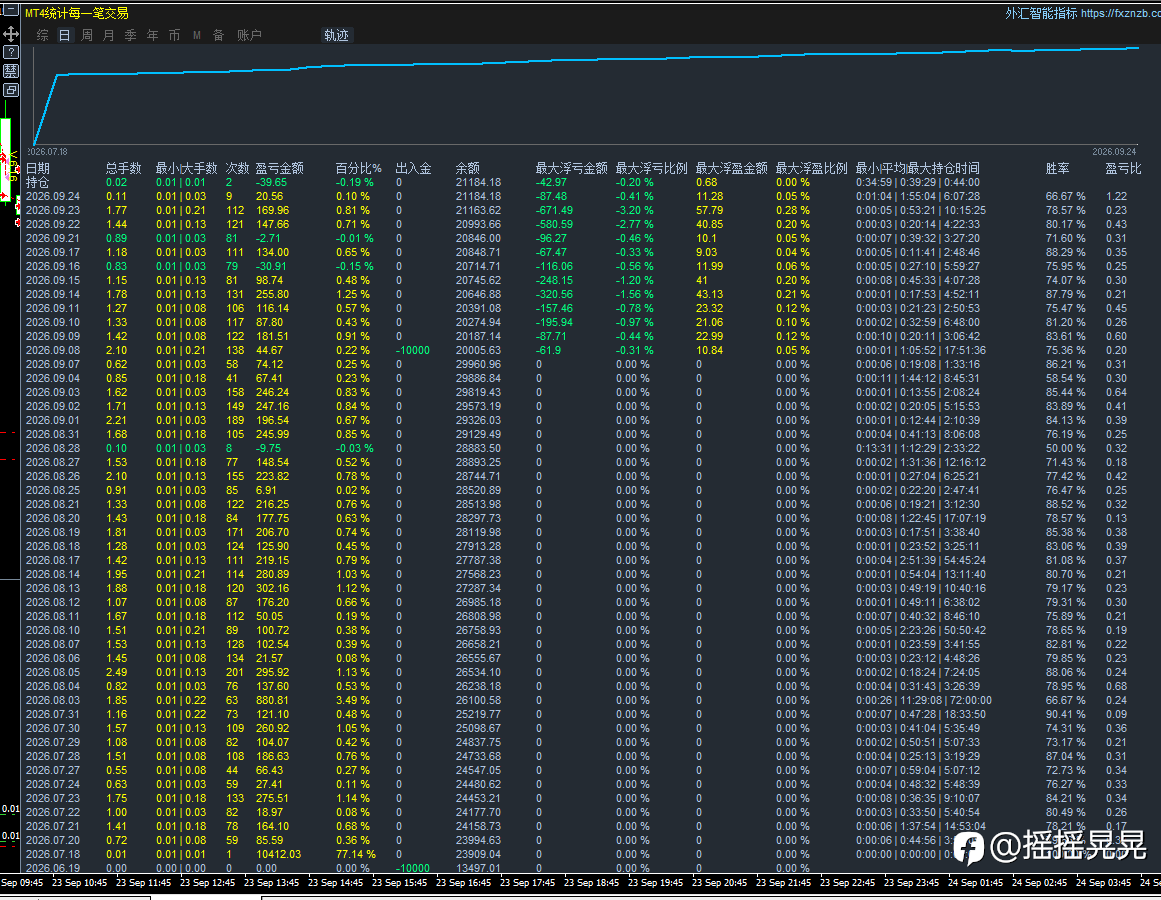Open the 账户 account tab
The height and width of the screenshot is (900, 1161).
coord(250,35)
